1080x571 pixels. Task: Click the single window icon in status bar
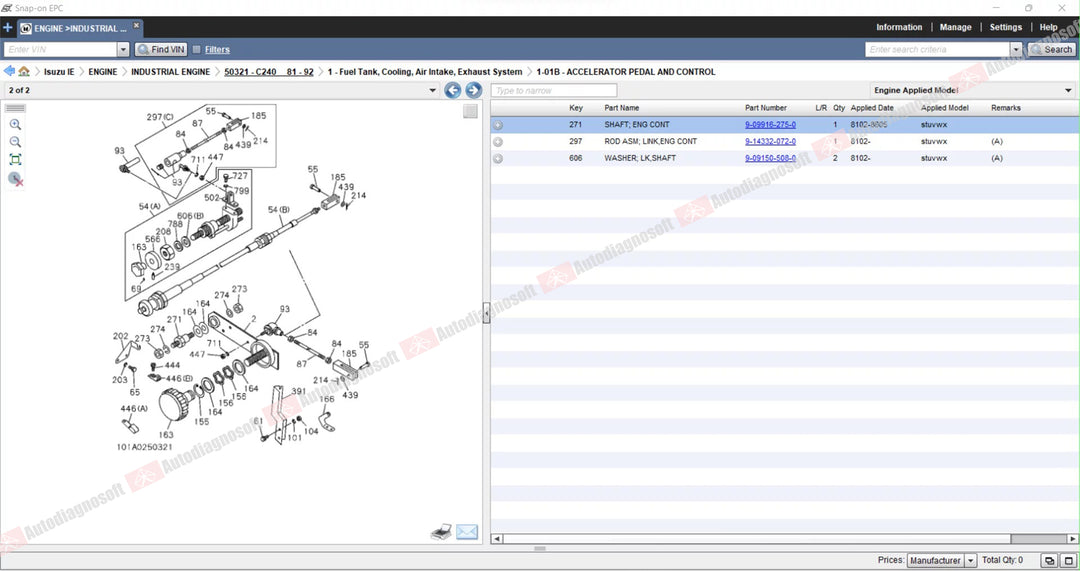[1068, 561]
